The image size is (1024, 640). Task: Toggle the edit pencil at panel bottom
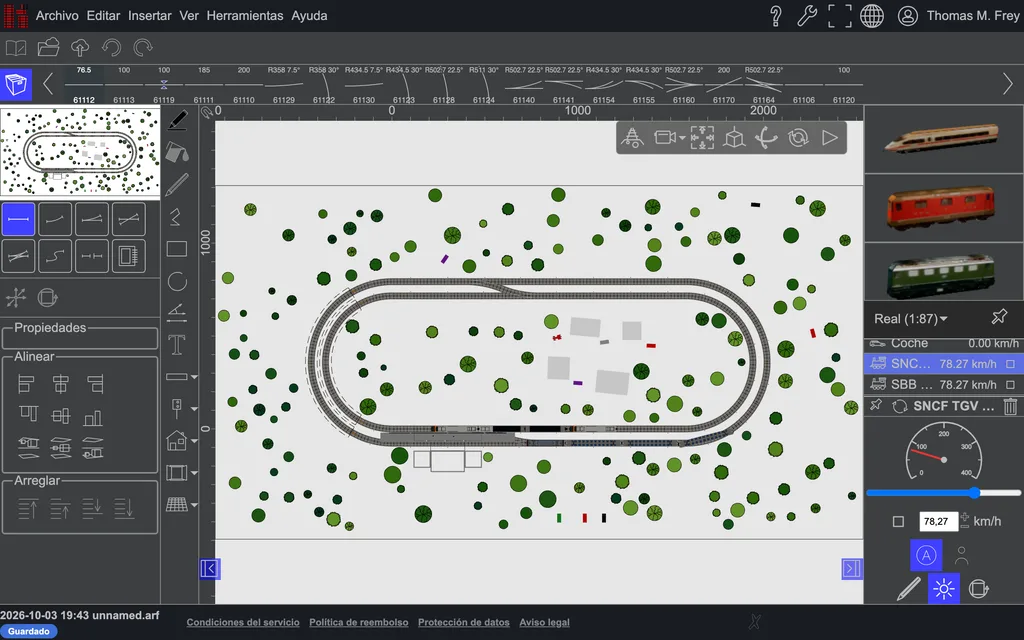tap(908, 589)
